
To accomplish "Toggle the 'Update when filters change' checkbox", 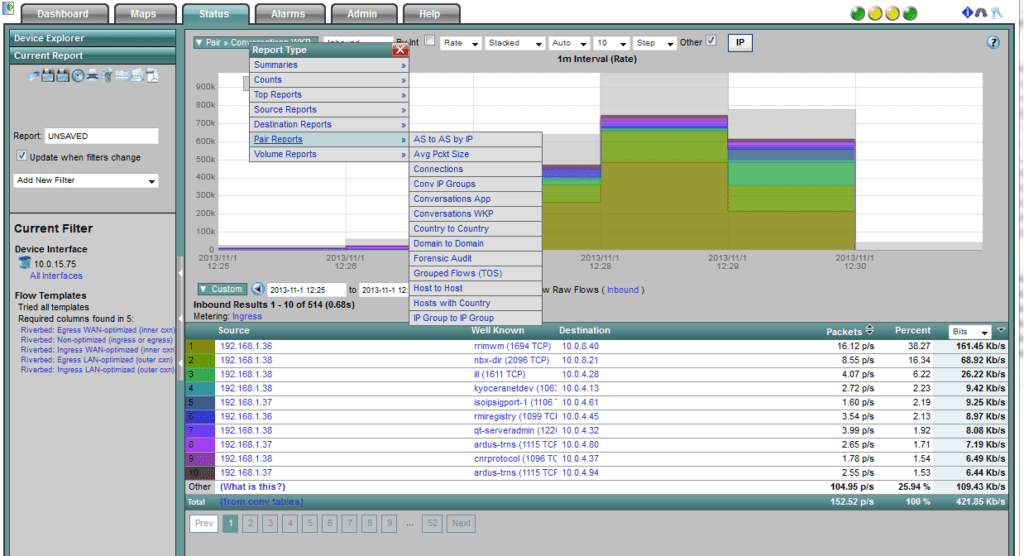I will [x=22, y=157].
